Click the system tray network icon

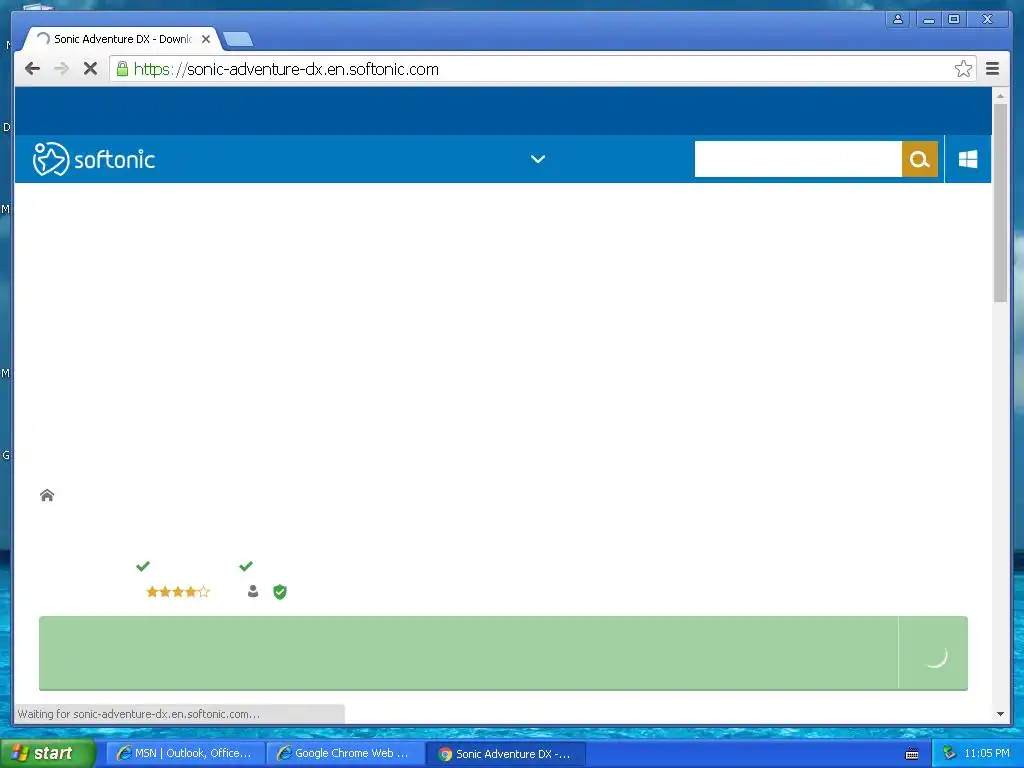pyautogui.click(x=950, y=754)
